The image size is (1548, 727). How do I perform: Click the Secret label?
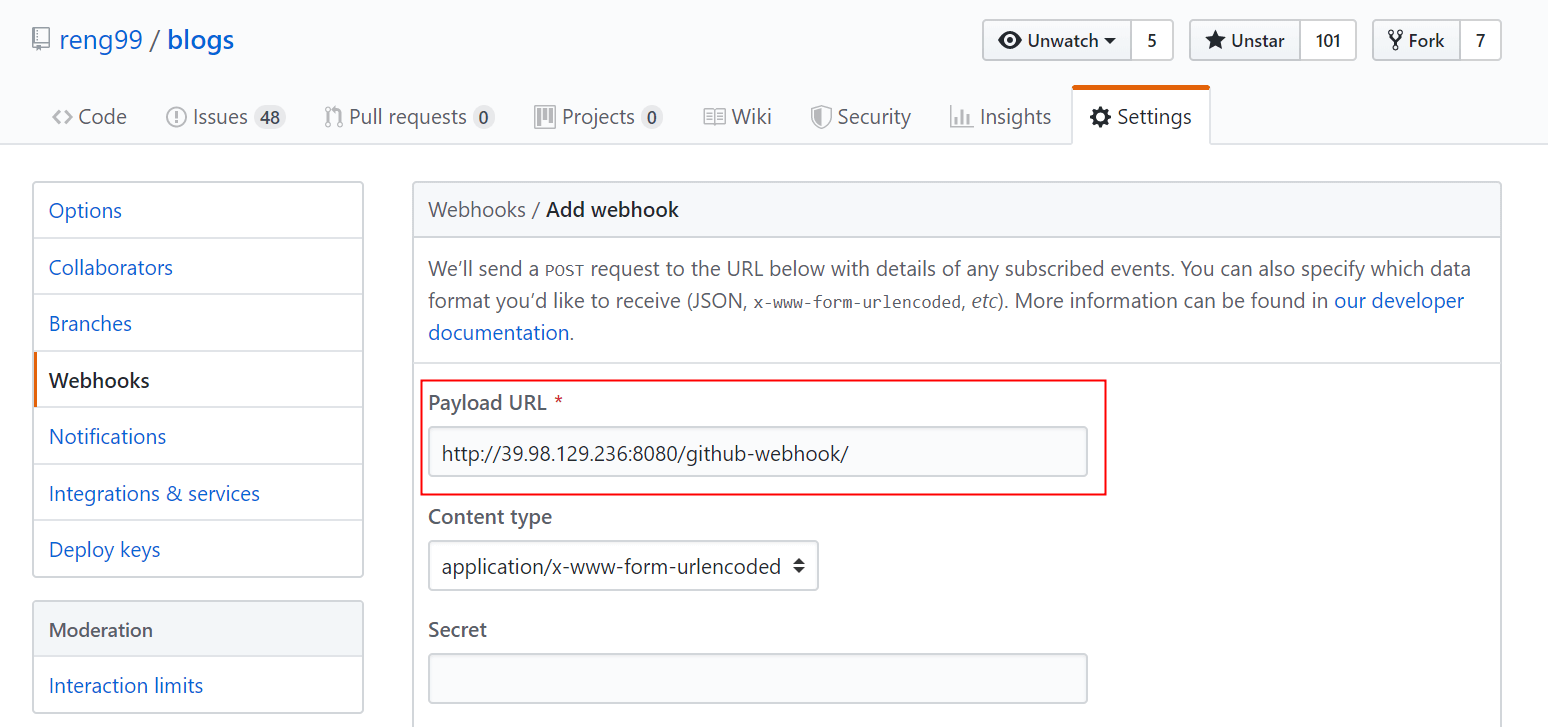click(457, 630)
